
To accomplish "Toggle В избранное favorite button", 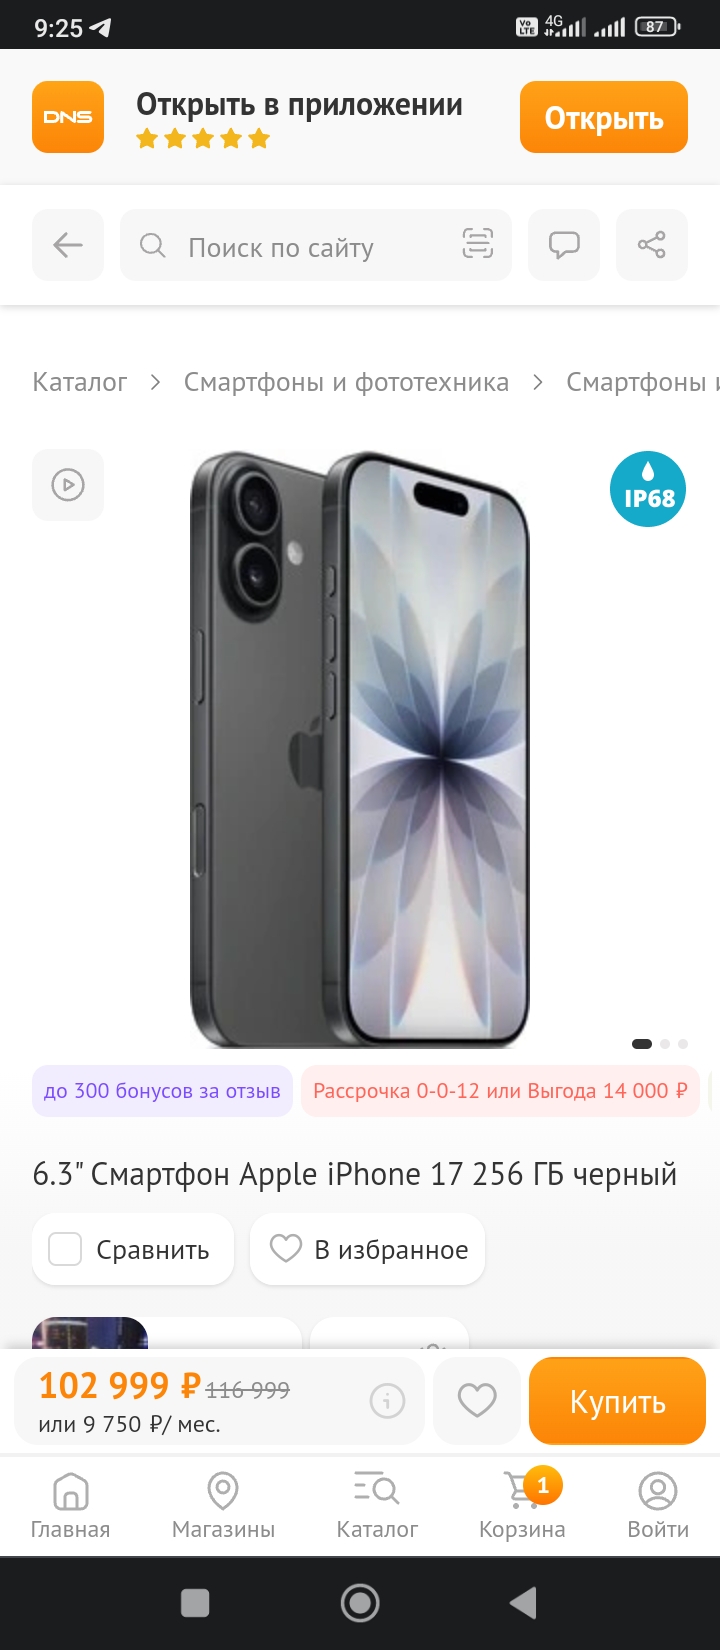I will [368, 1249].
